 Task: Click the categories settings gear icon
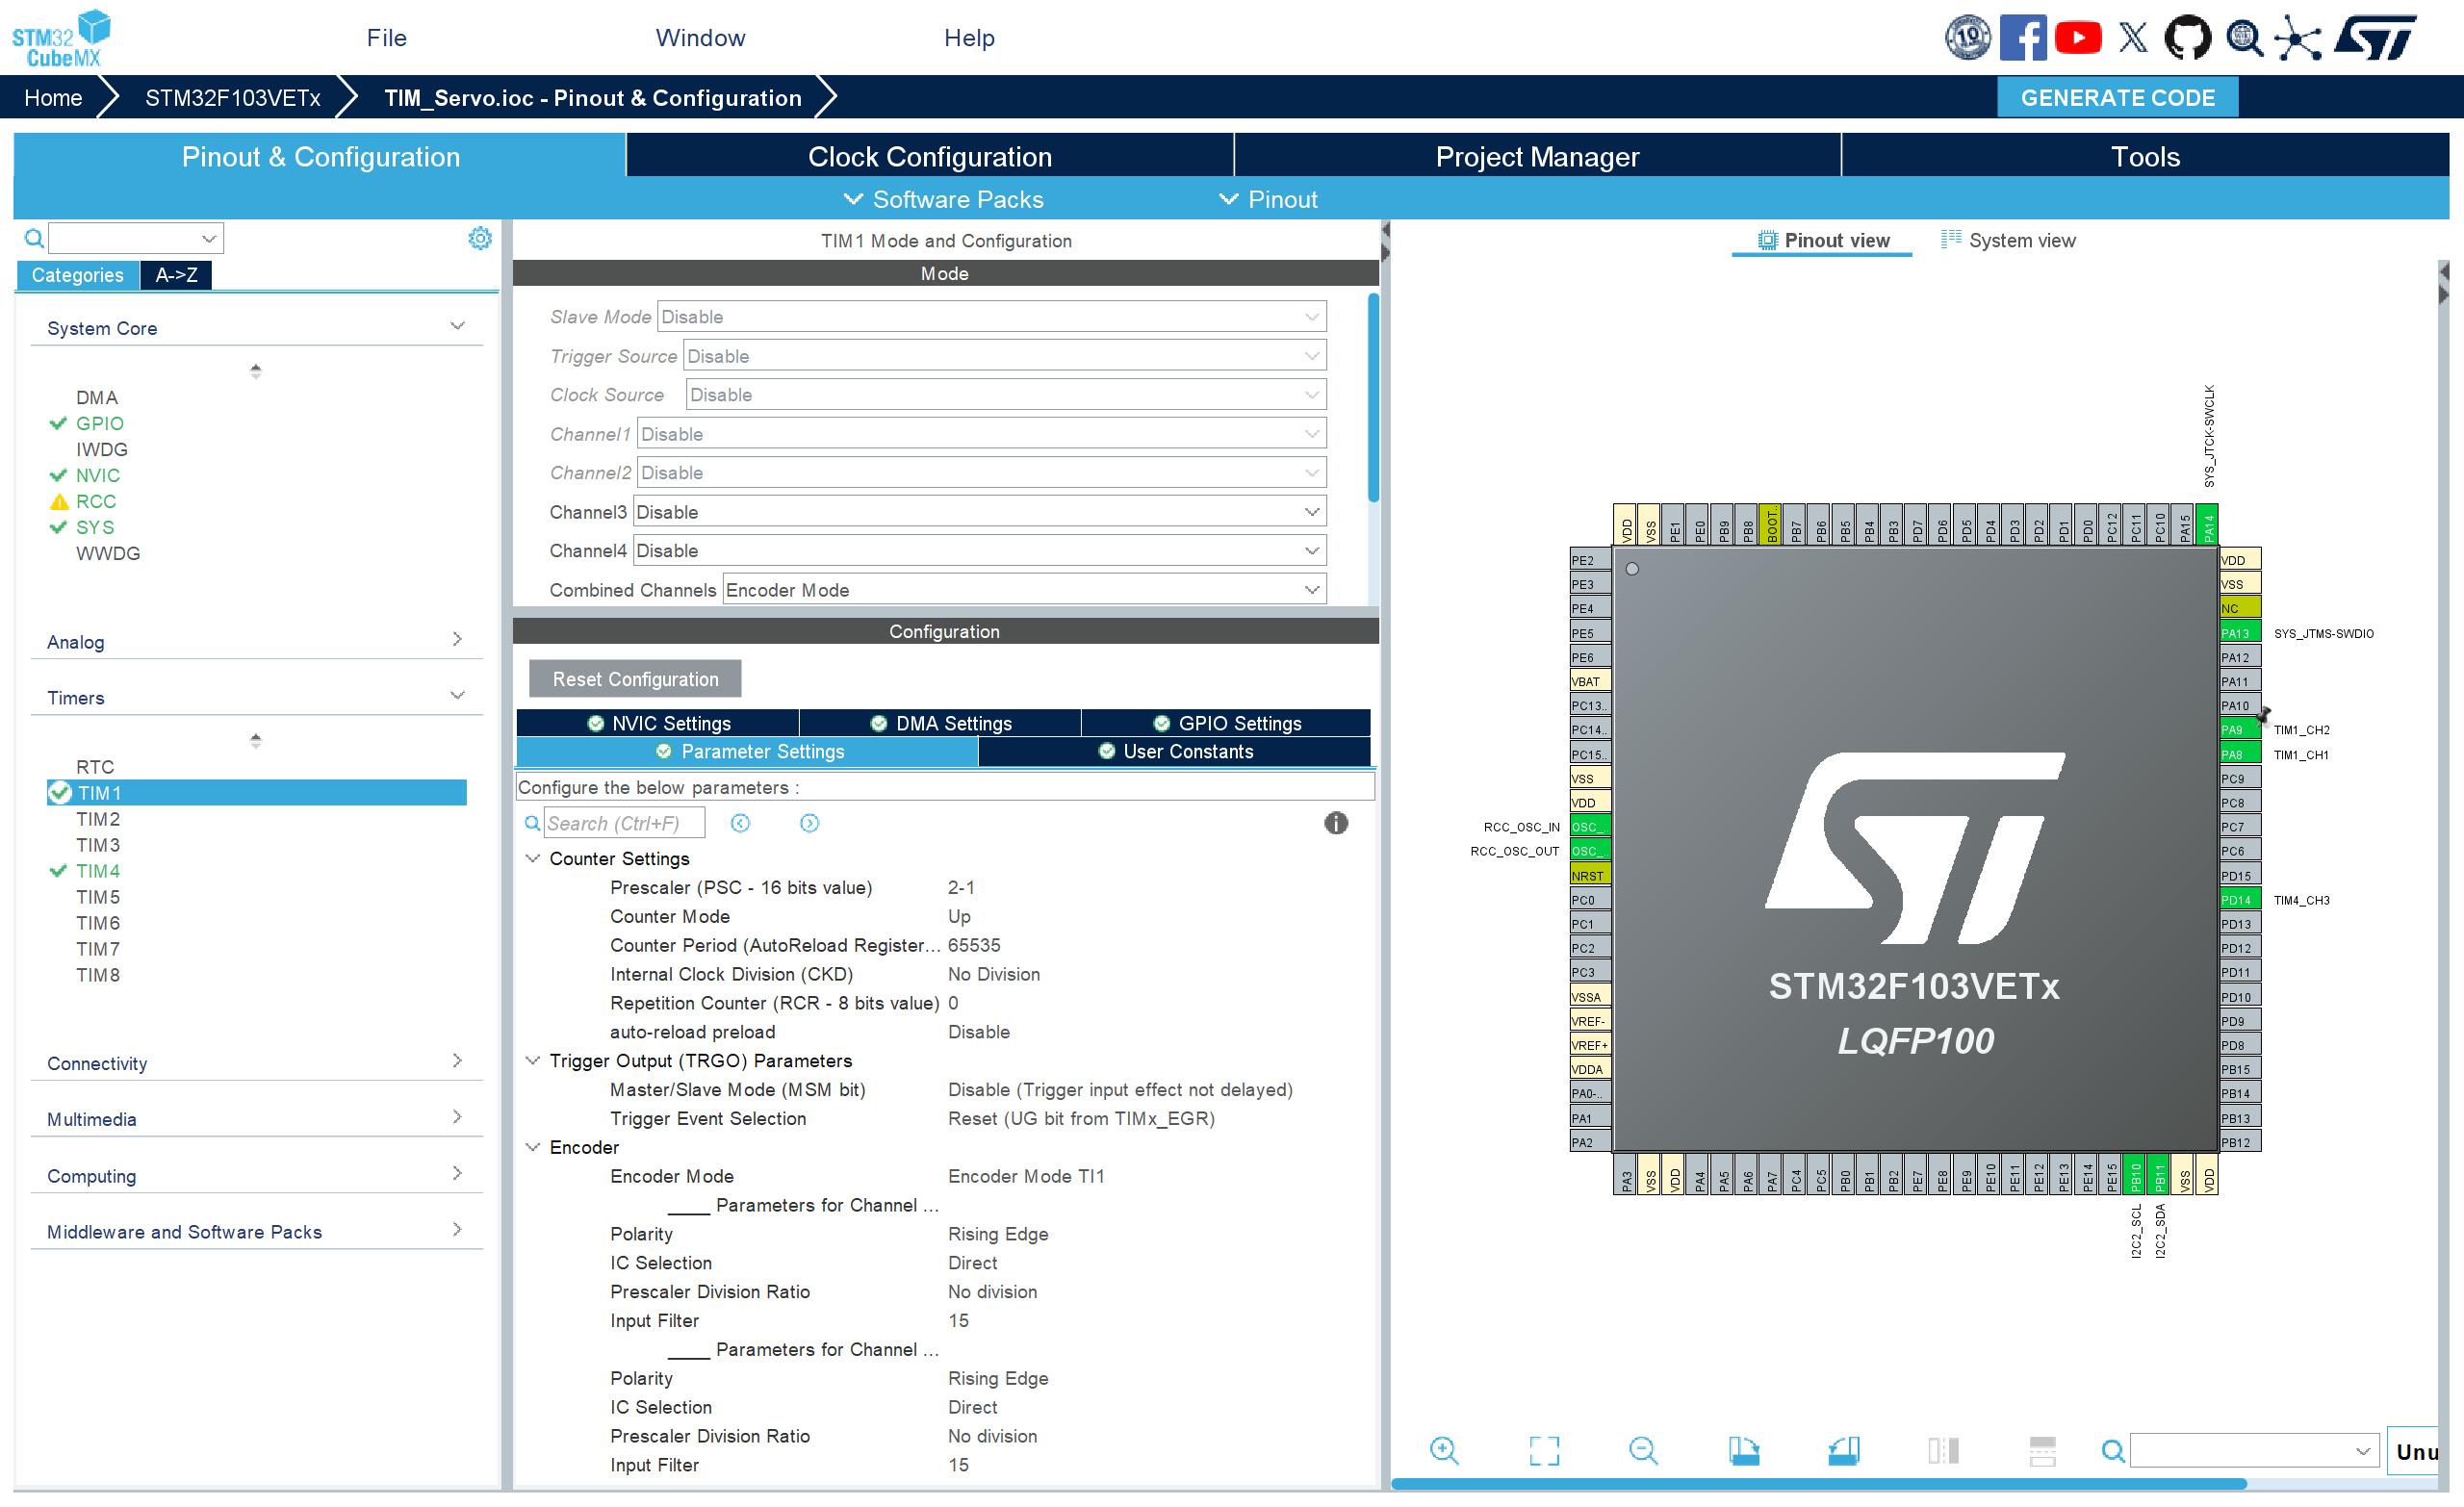[x=480, y=238]
